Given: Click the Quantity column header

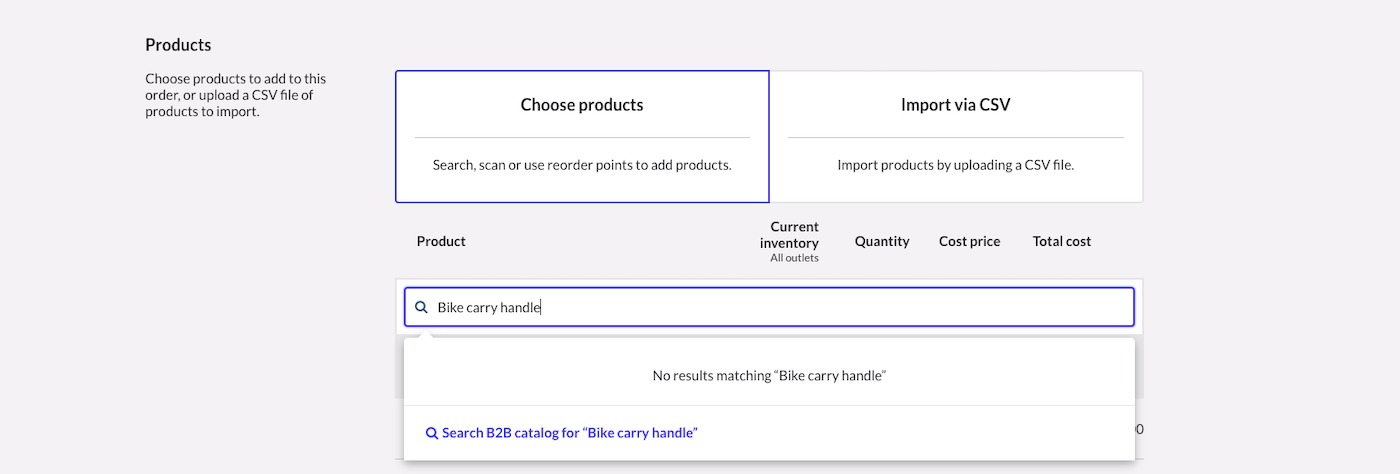Looking at the screenshot, I should coord(882,241).
